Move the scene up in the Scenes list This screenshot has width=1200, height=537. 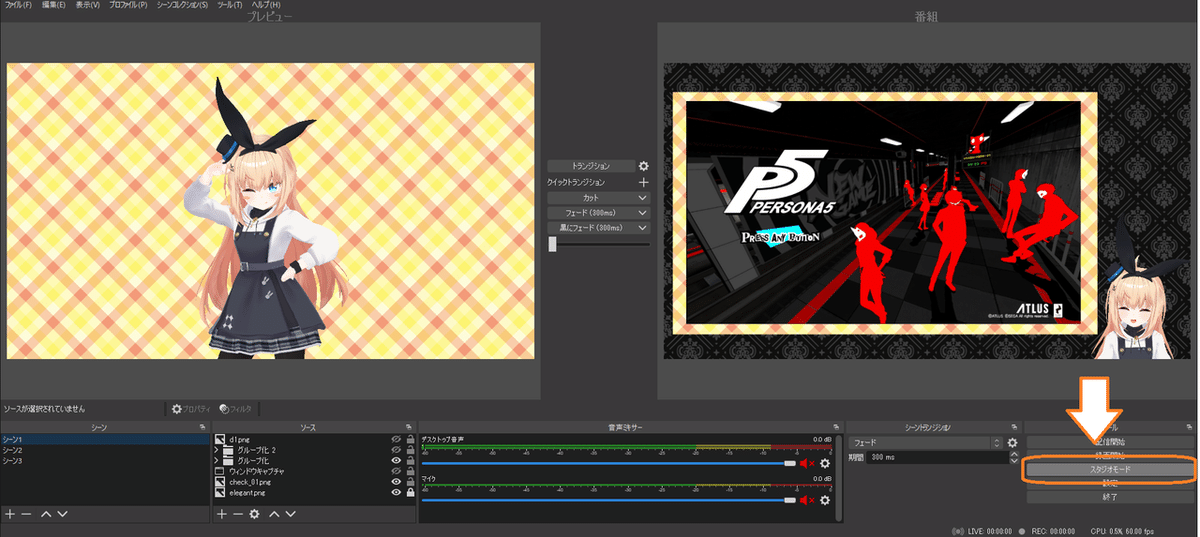[45, 513]
